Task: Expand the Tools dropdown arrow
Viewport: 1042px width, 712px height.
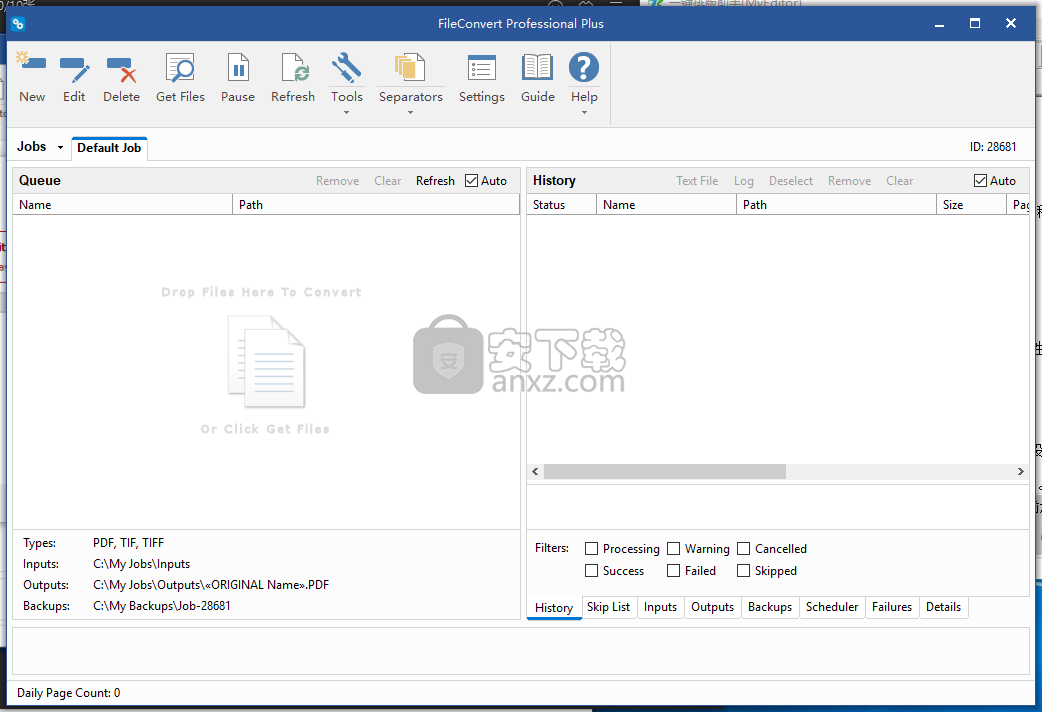Action: 346,113
